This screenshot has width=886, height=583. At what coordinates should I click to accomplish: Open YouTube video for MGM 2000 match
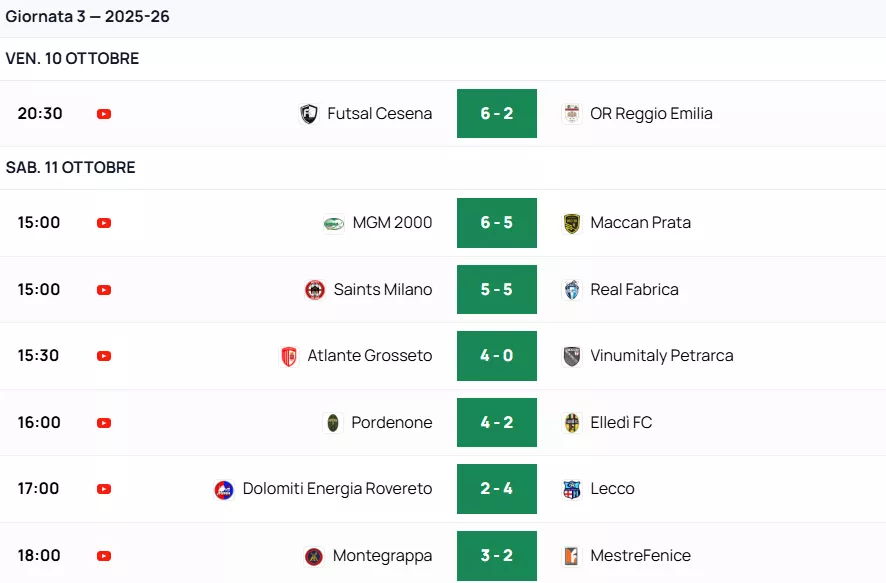point(104,223)
